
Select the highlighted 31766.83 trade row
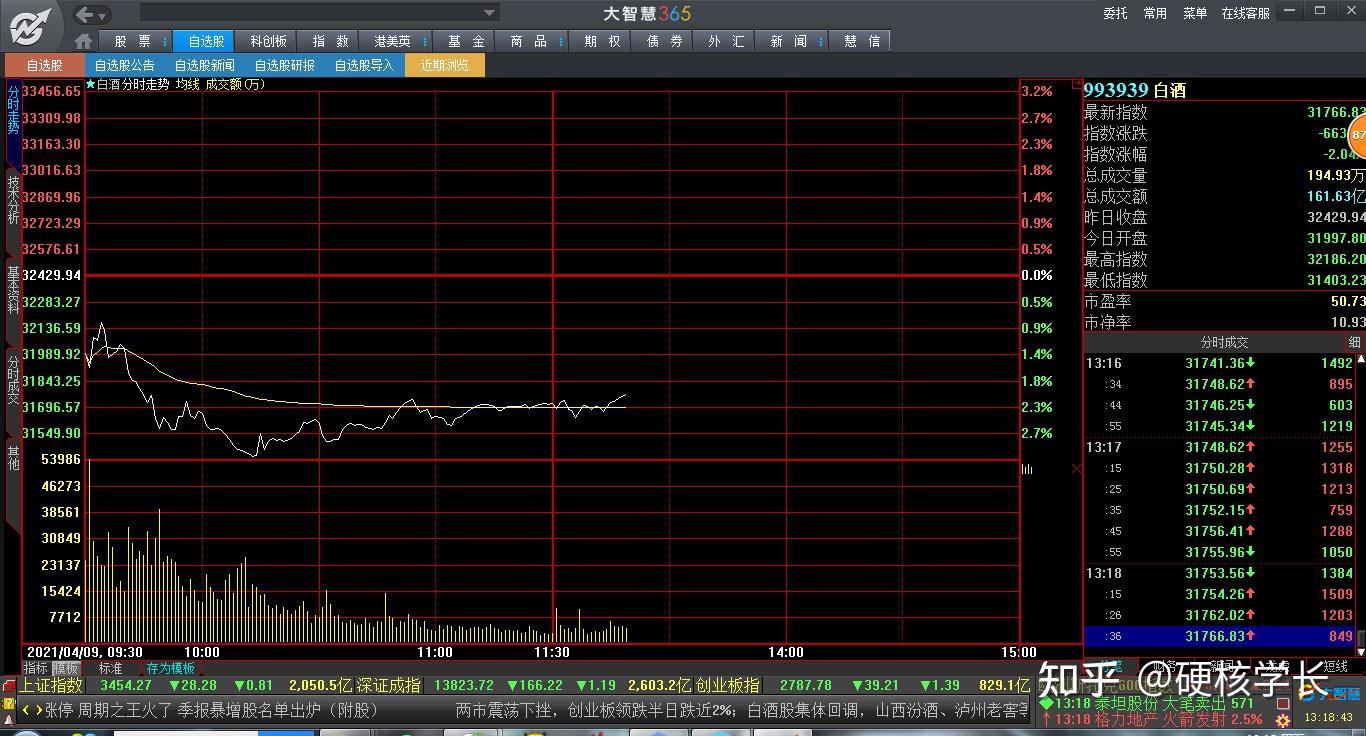tap(1218, 636)
